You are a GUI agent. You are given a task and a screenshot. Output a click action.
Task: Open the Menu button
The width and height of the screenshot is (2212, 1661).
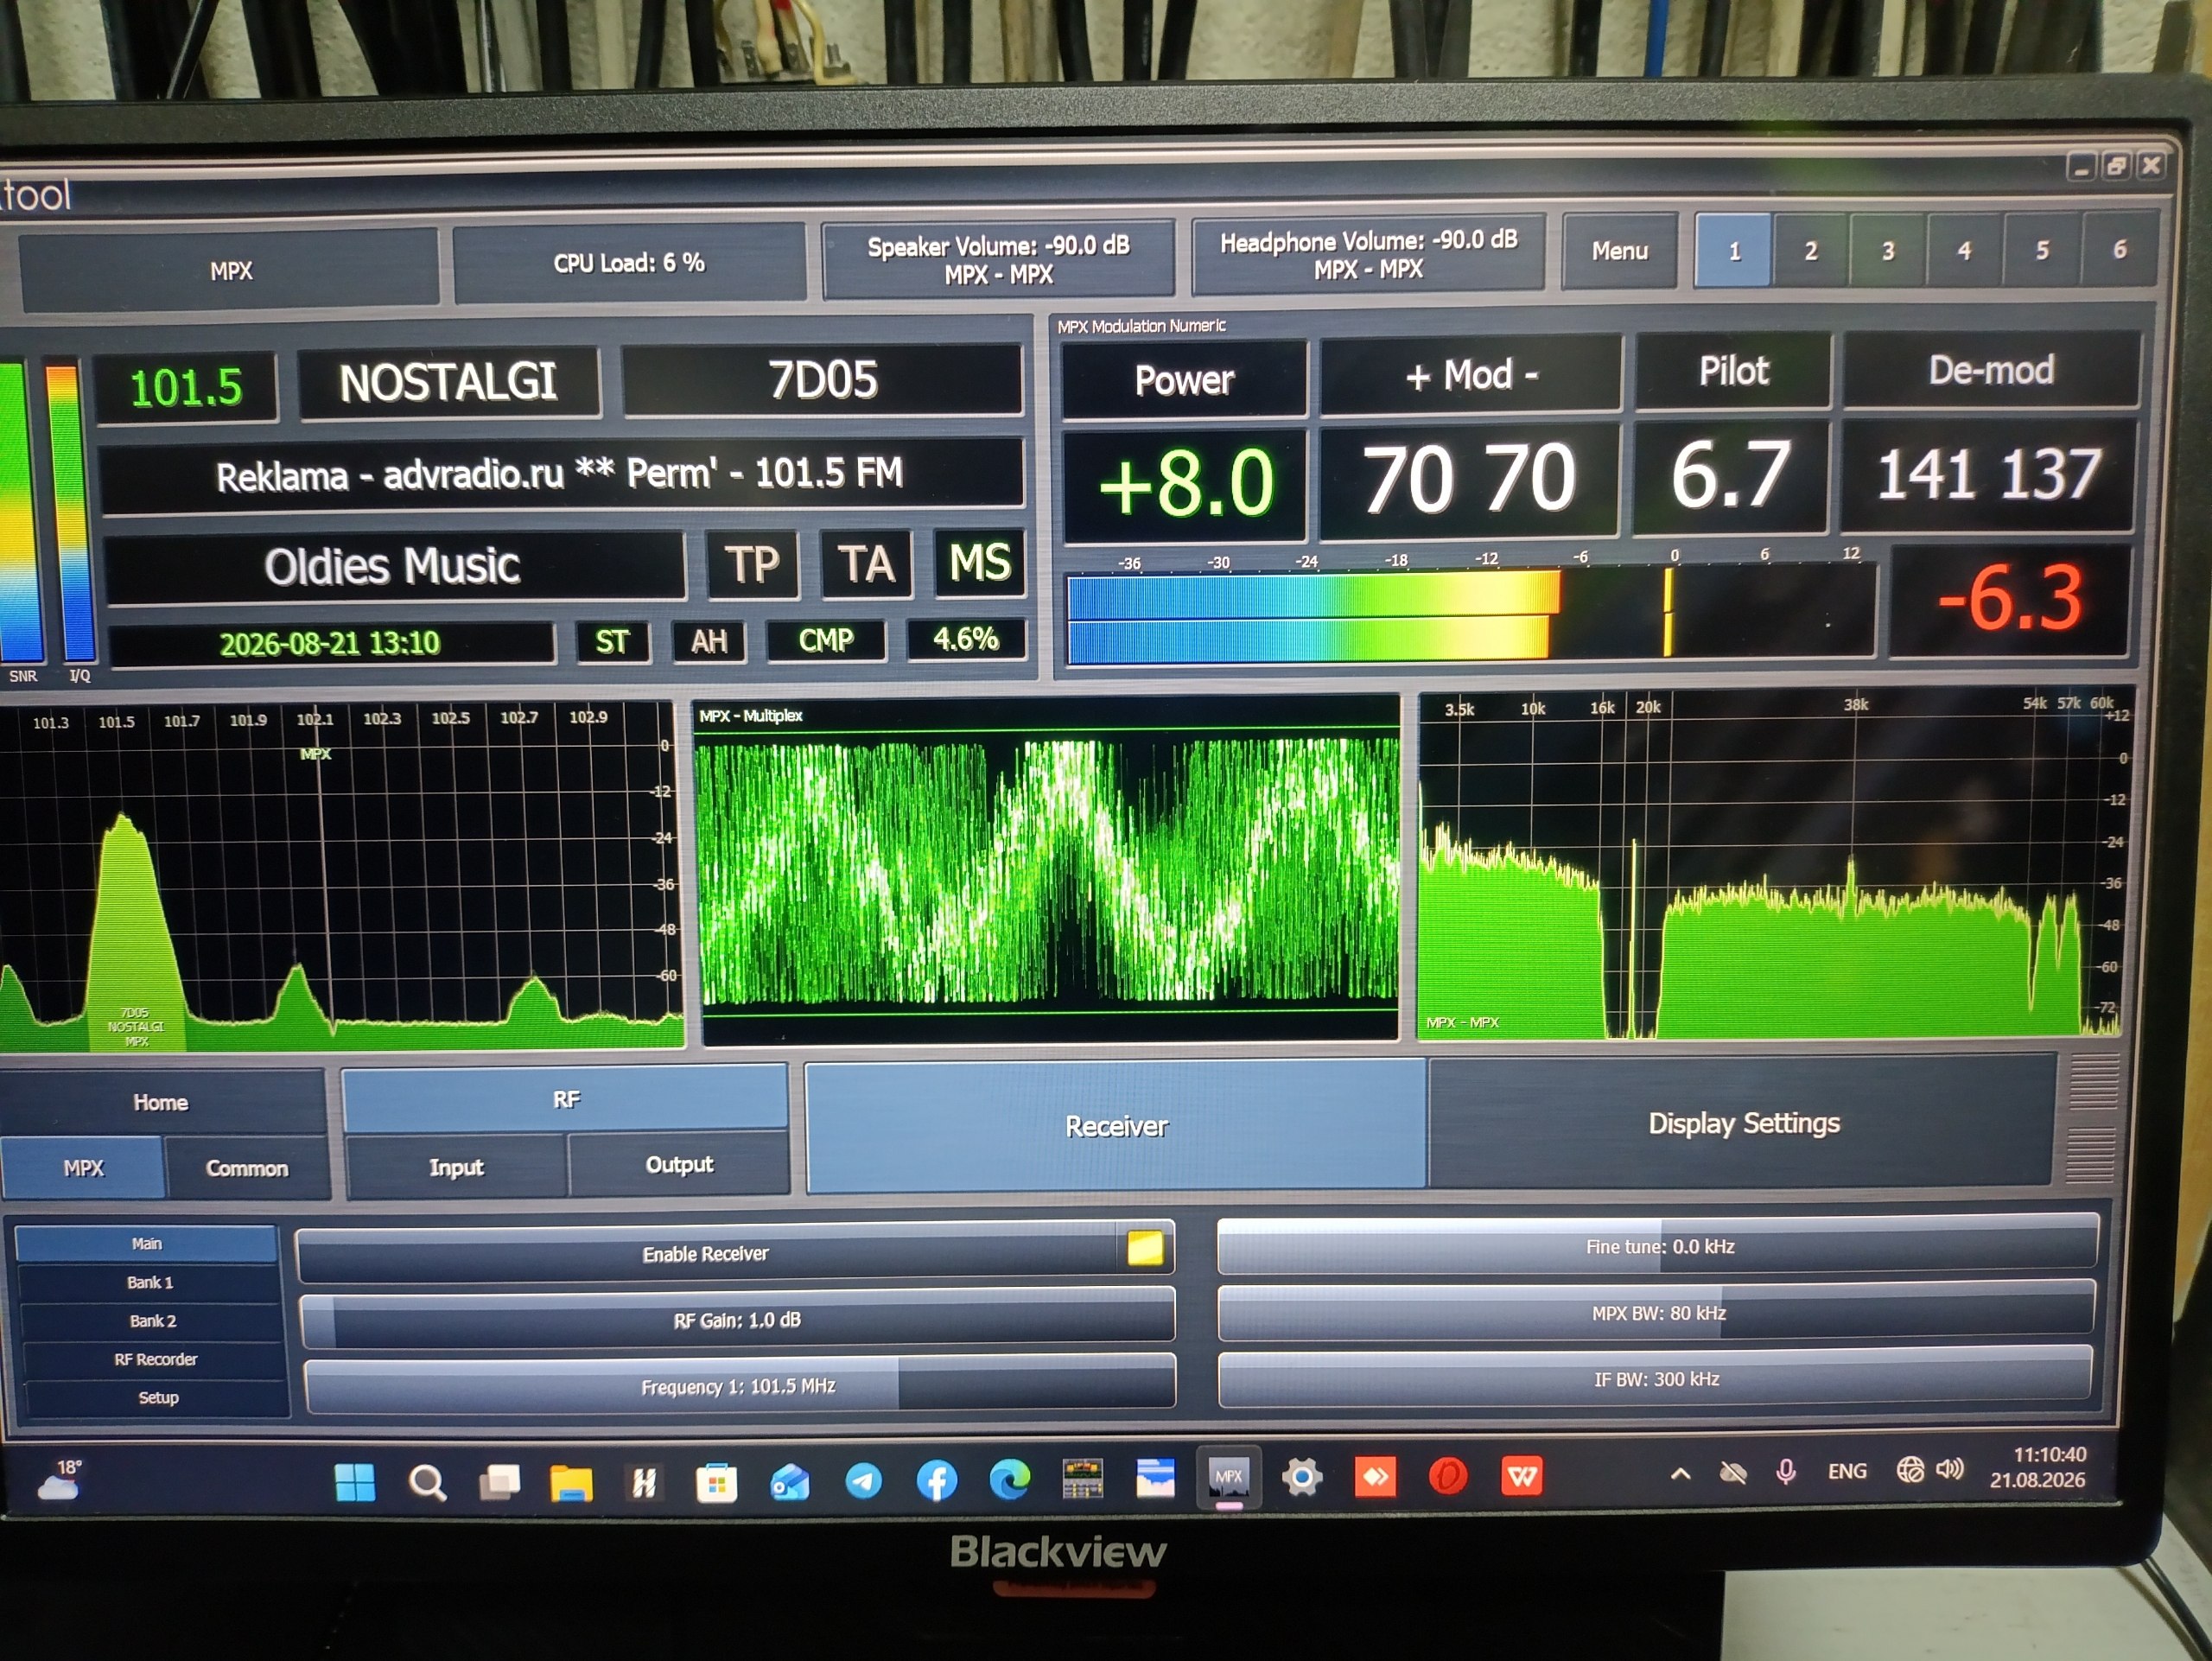pos(1619,251)
